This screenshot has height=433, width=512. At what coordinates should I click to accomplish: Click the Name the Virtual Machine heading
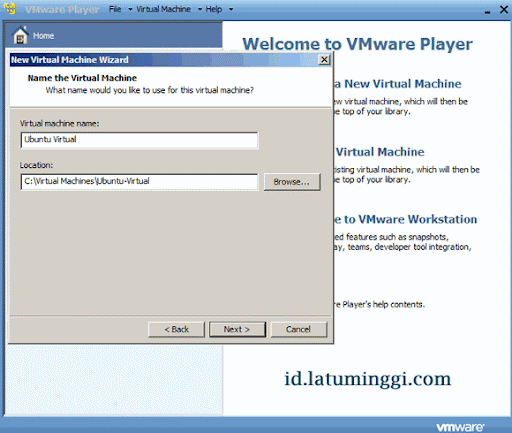(x=82, y=78)
